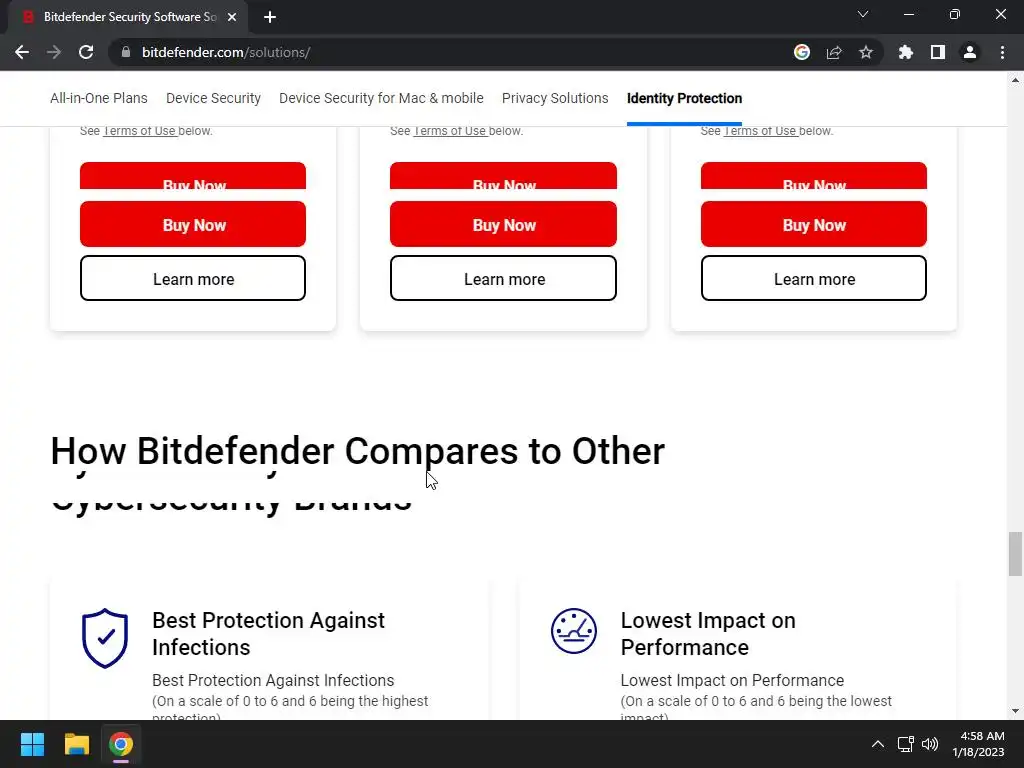Click the scrollbar up arrow
This screenshot has height=768, width=1024.
pyautogui.click(x=1015, y=80)
